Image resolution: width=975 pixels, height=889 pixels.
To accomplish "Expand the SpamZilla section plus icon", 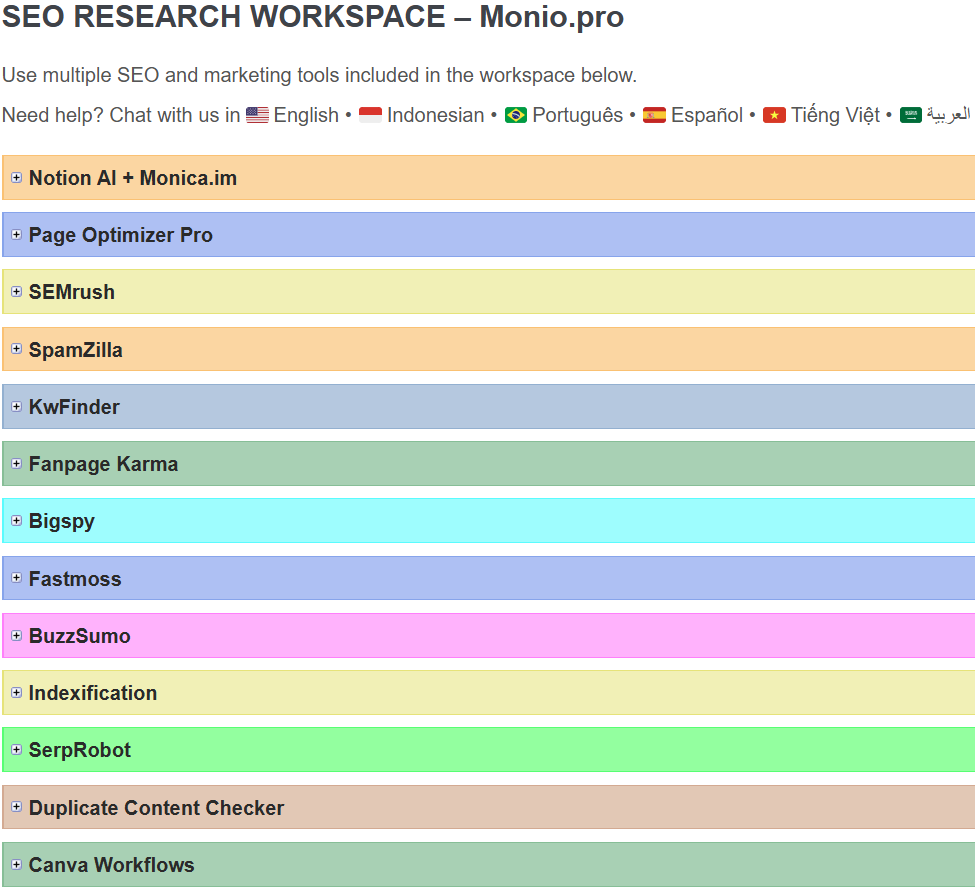I will point(17,349).
